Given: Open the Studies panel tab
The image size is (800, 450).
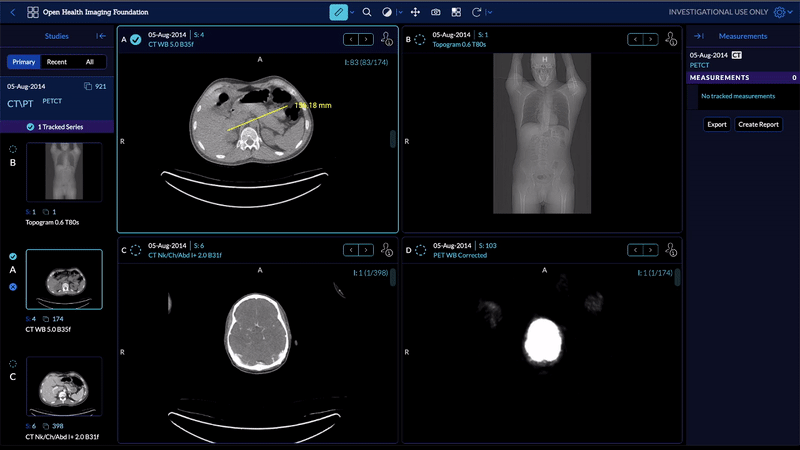Looking at the screenshot, I should tap(57, 36).
